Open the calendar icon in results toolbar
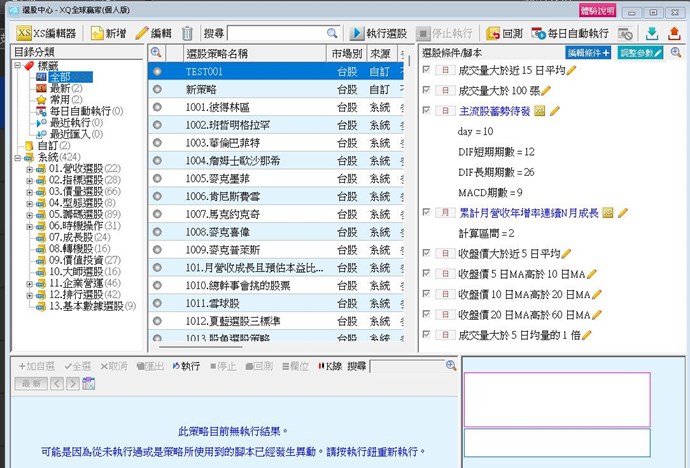The height and width of the screenshot is (468, 690). 87,384
